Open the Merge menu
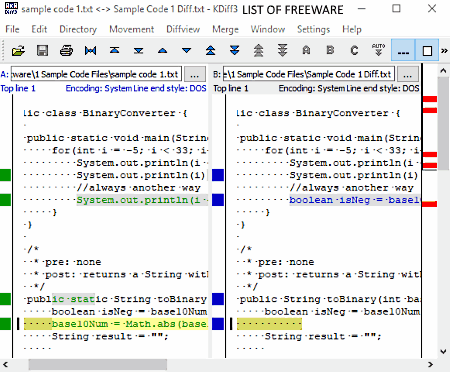The width and height of the screenshot is (450, 372). coord(225,29)
